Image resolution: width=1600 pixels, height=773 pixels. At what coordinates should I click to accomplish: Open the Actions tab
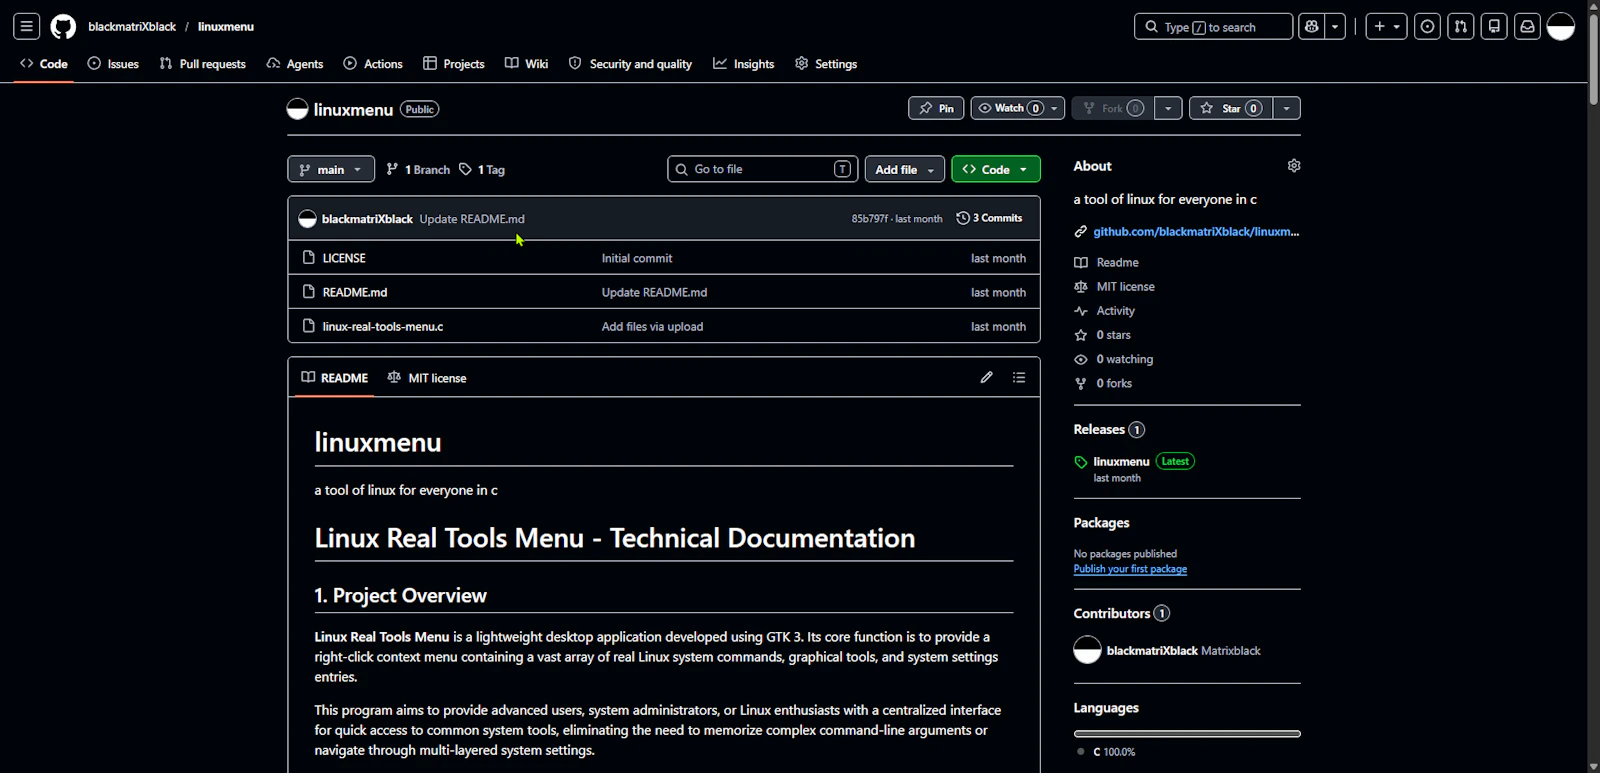[373, 64]
